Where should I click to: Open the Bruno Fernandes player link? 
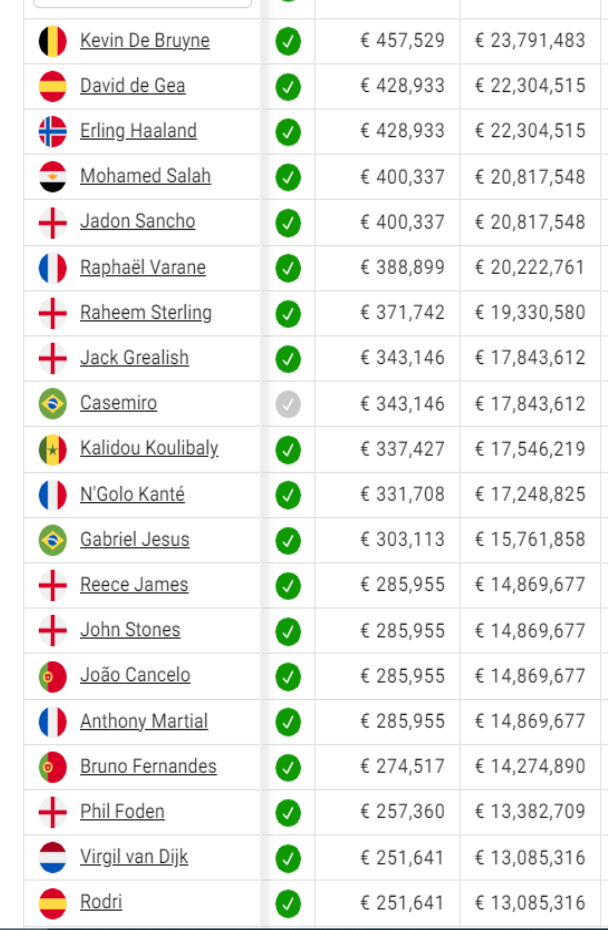point(148,766)
